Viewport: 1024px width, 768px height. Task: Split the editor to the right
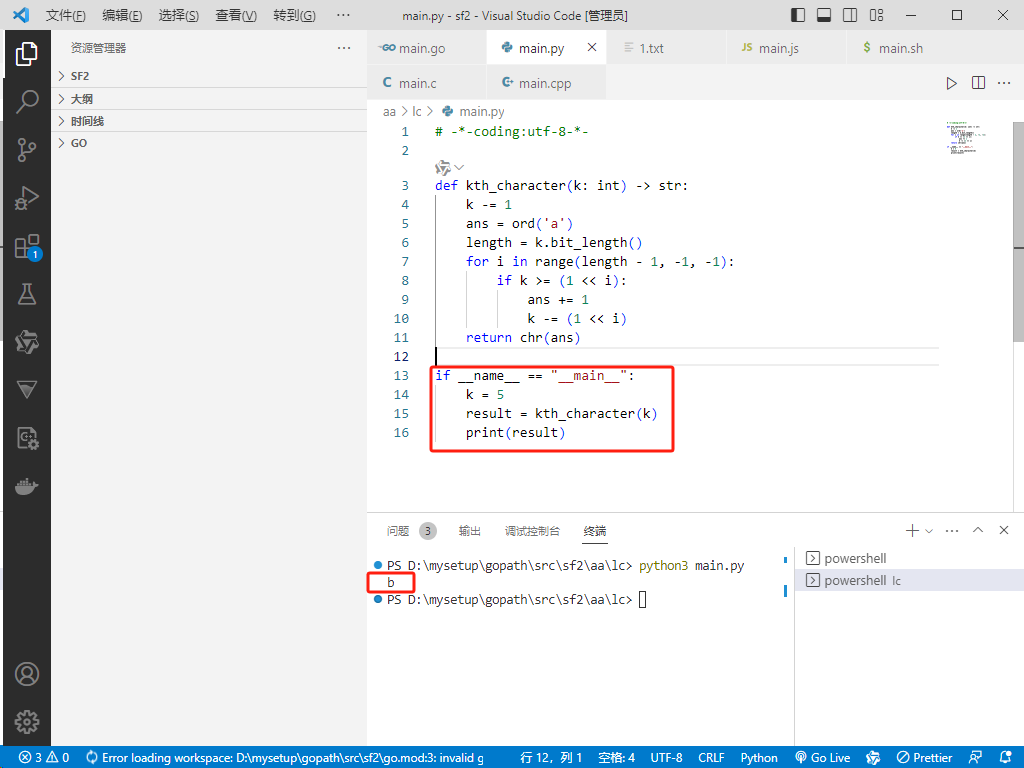click(978, 83)
